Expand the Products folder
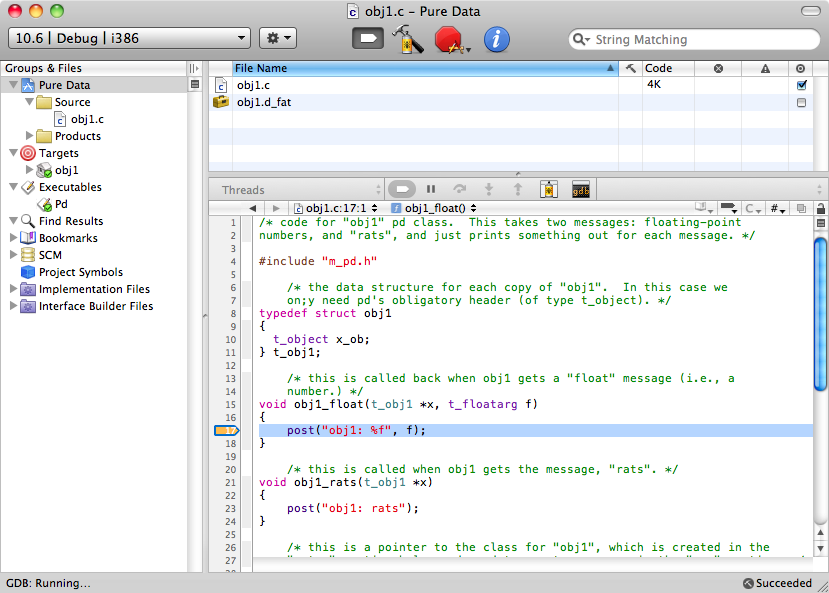 pos(30,136)
